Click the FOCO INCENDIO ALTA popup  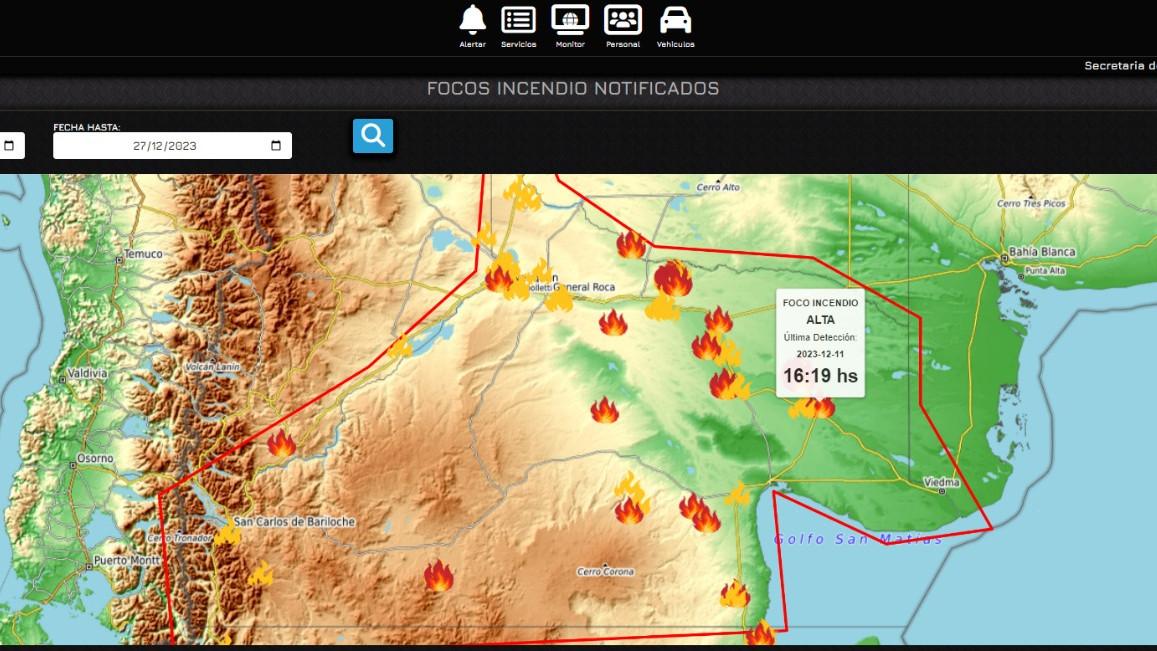tap(819, 342)
